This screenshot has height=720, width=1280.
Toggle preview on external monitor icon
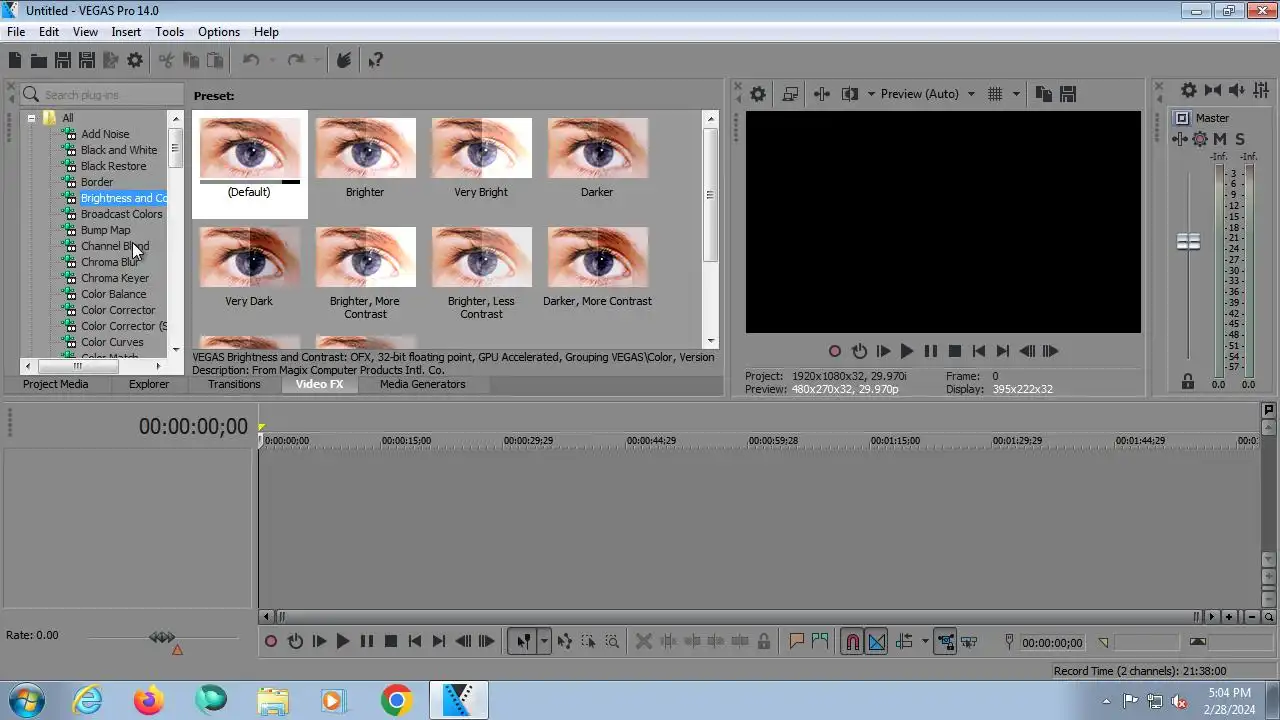(790, 94)
